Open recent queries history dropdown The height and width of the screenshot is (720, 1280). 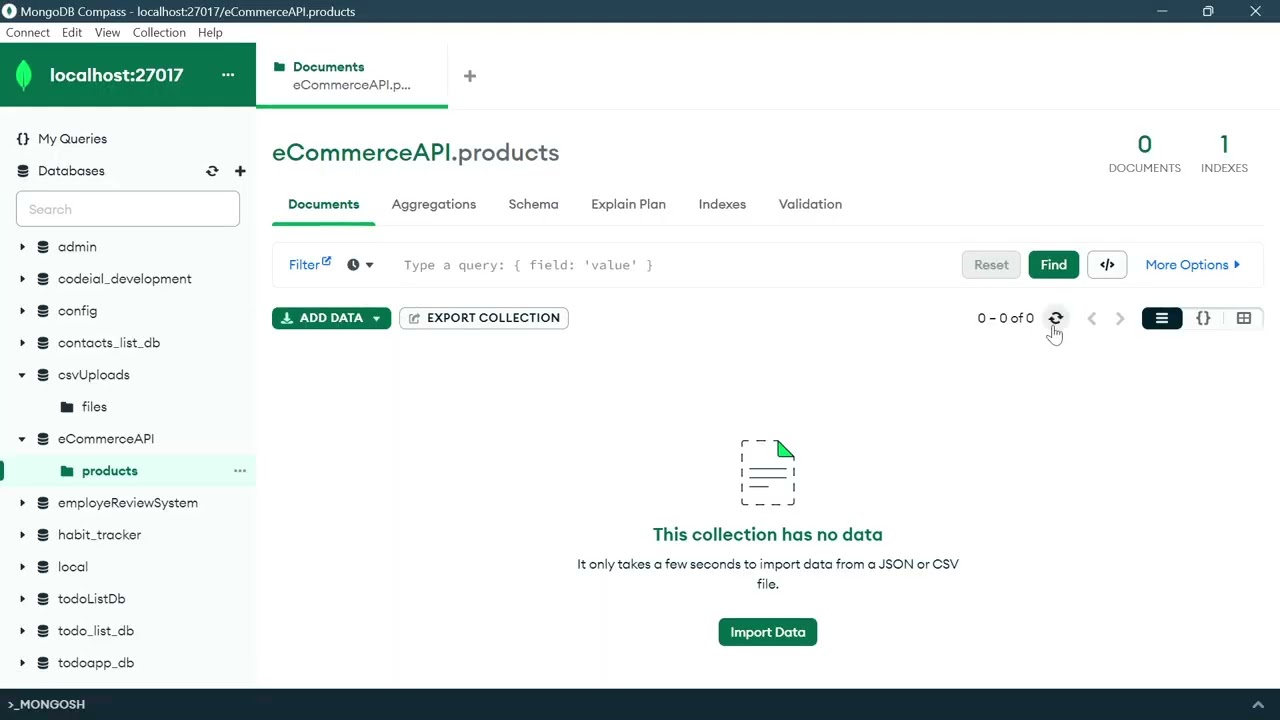360,265
